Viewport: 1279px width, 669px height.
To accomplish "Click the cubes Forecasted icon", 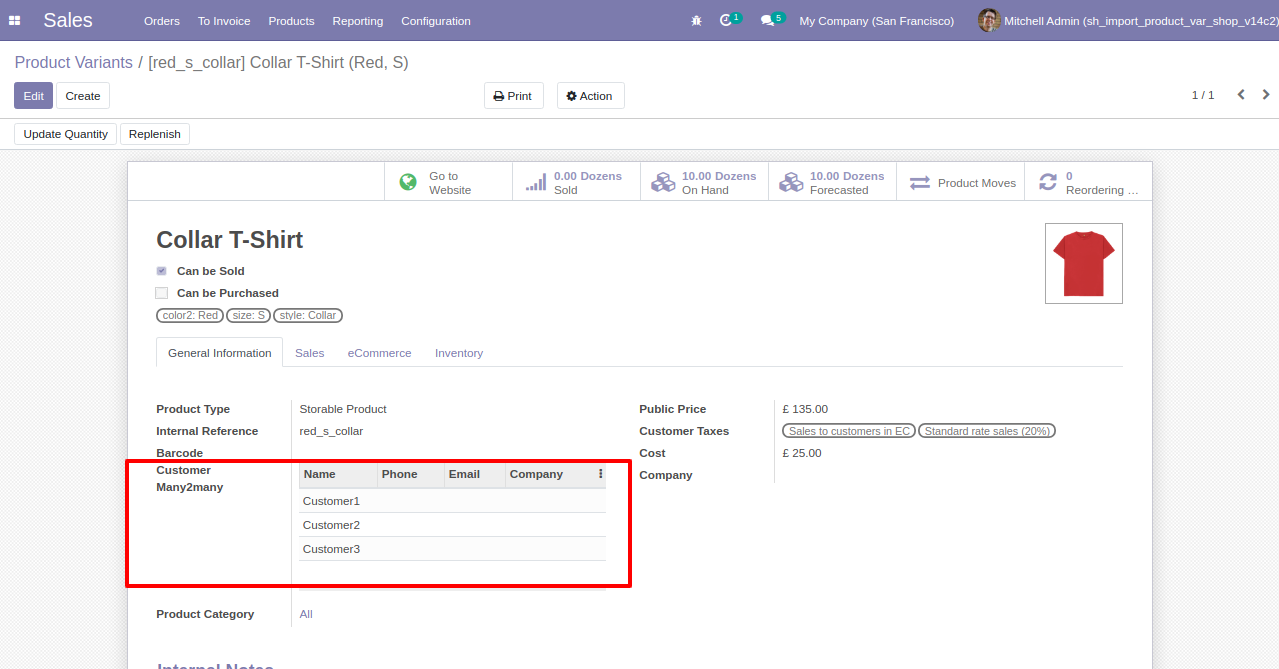I will (791, 182).
